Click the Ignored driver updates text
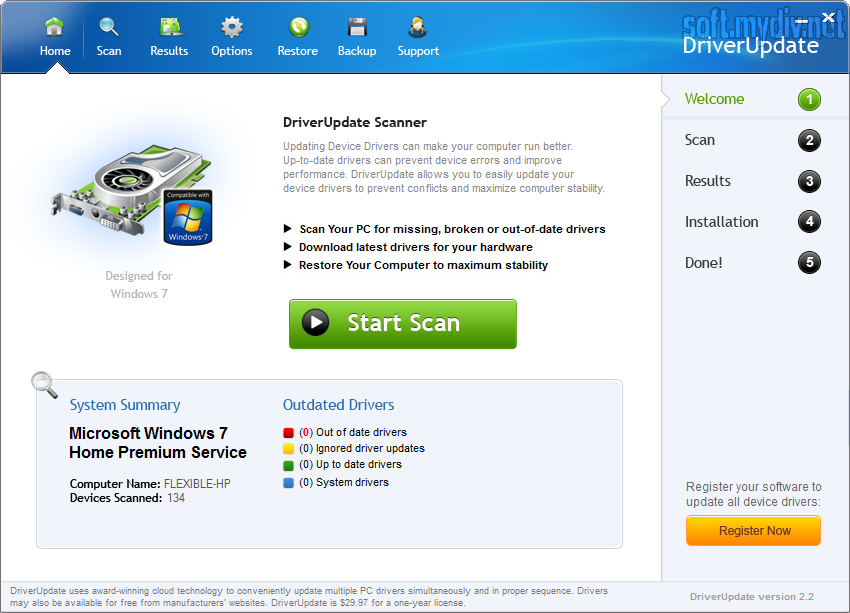The width and height of the screenshot is (850, 613). (x=370, y=448)
